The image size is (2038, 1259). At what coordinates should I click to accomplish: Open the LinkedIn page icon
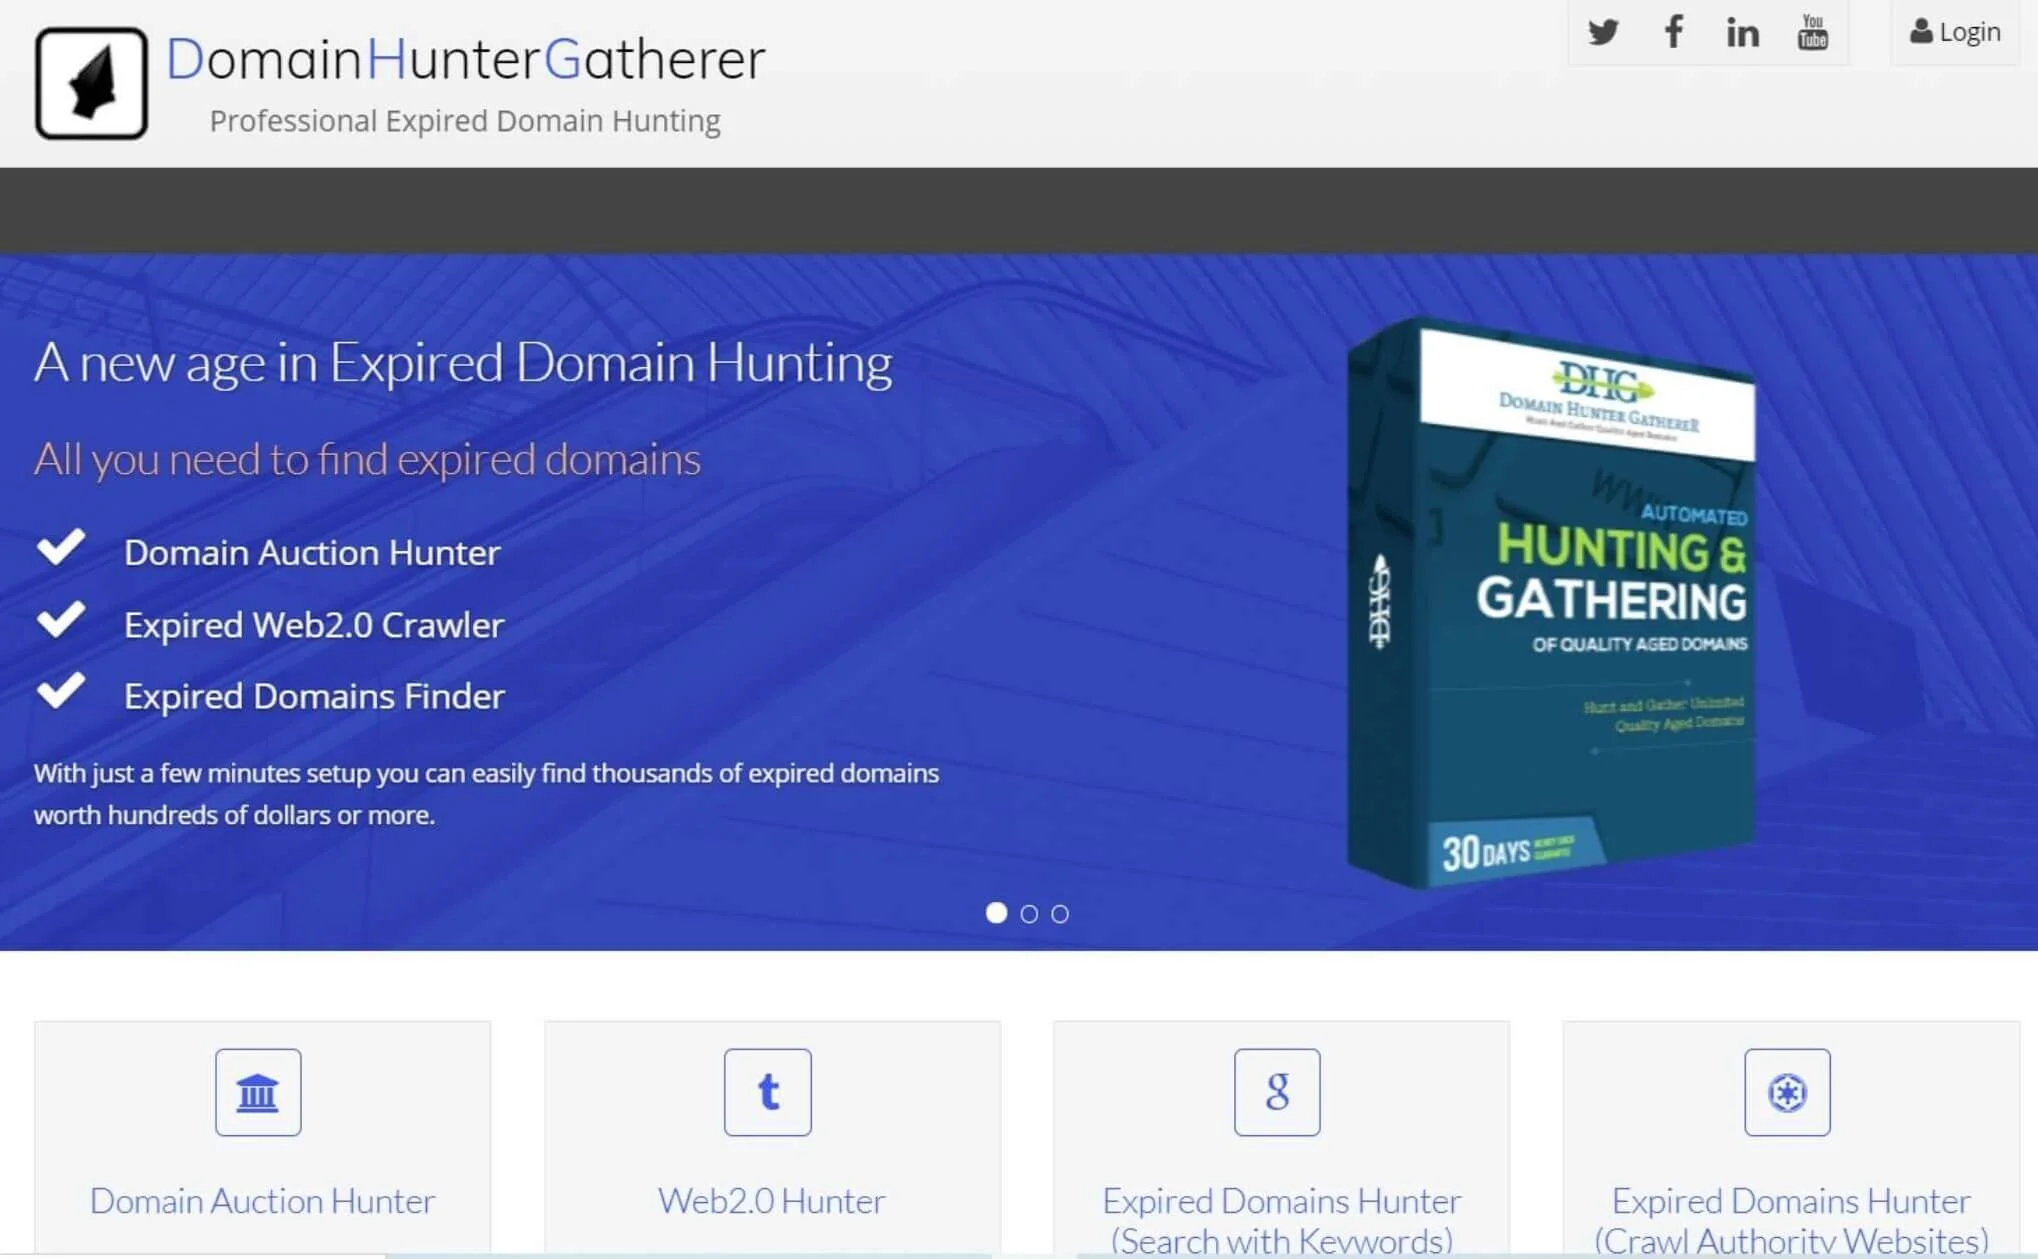pos(1742,31)
